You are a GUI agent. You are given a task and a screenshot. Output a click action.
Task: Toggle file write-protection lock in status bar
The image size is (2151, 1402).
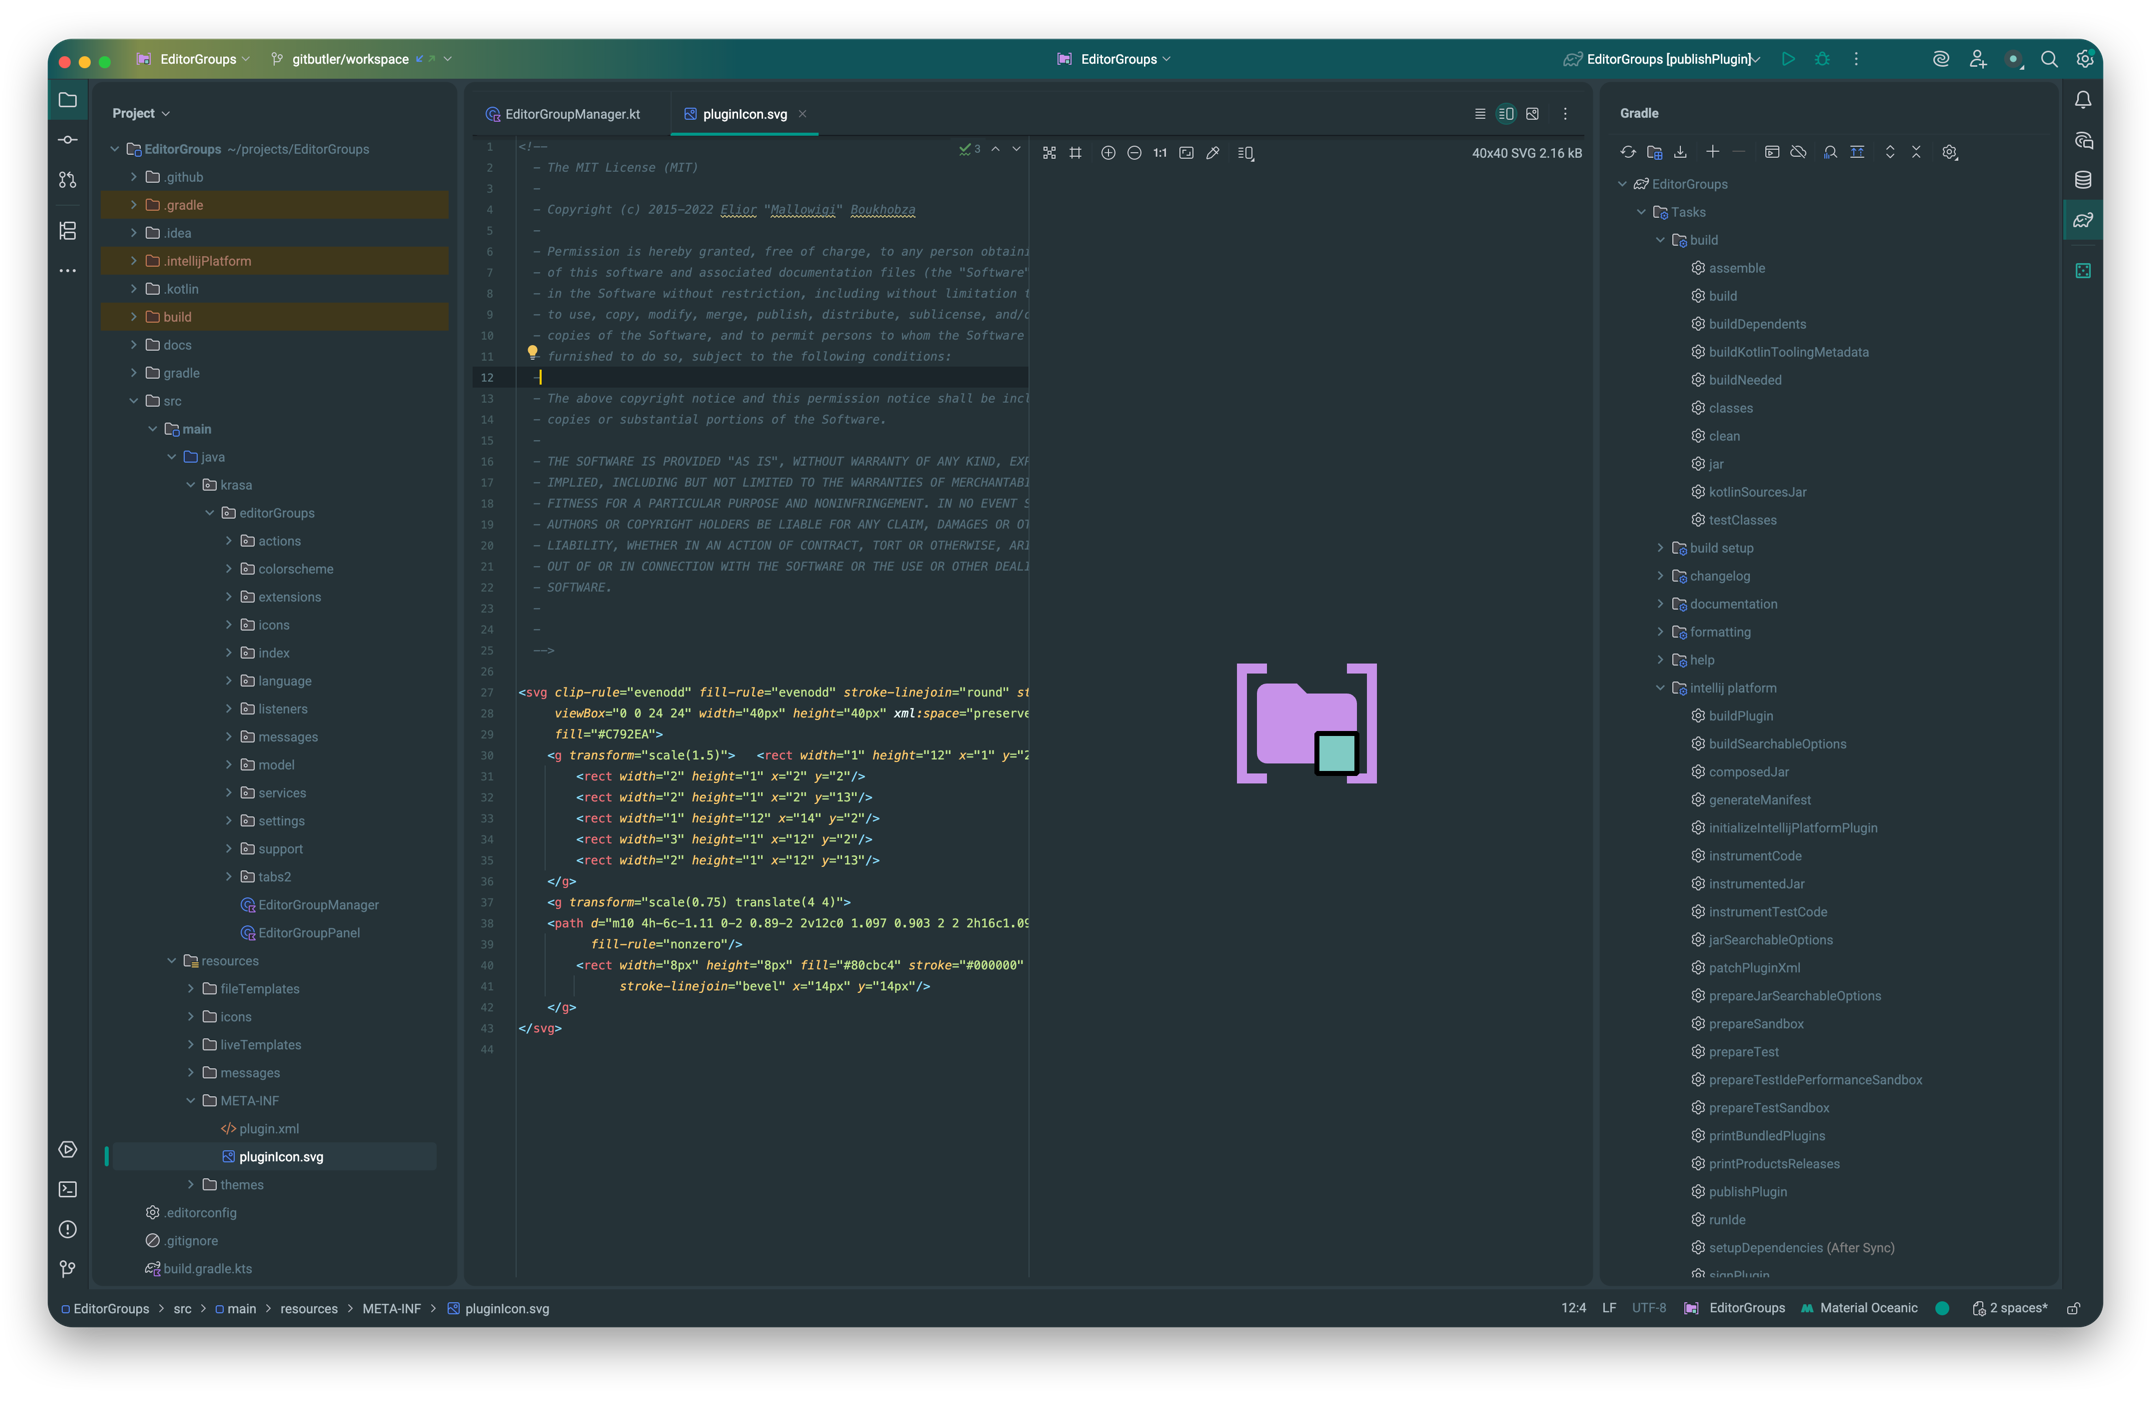click(2073, 1308)
